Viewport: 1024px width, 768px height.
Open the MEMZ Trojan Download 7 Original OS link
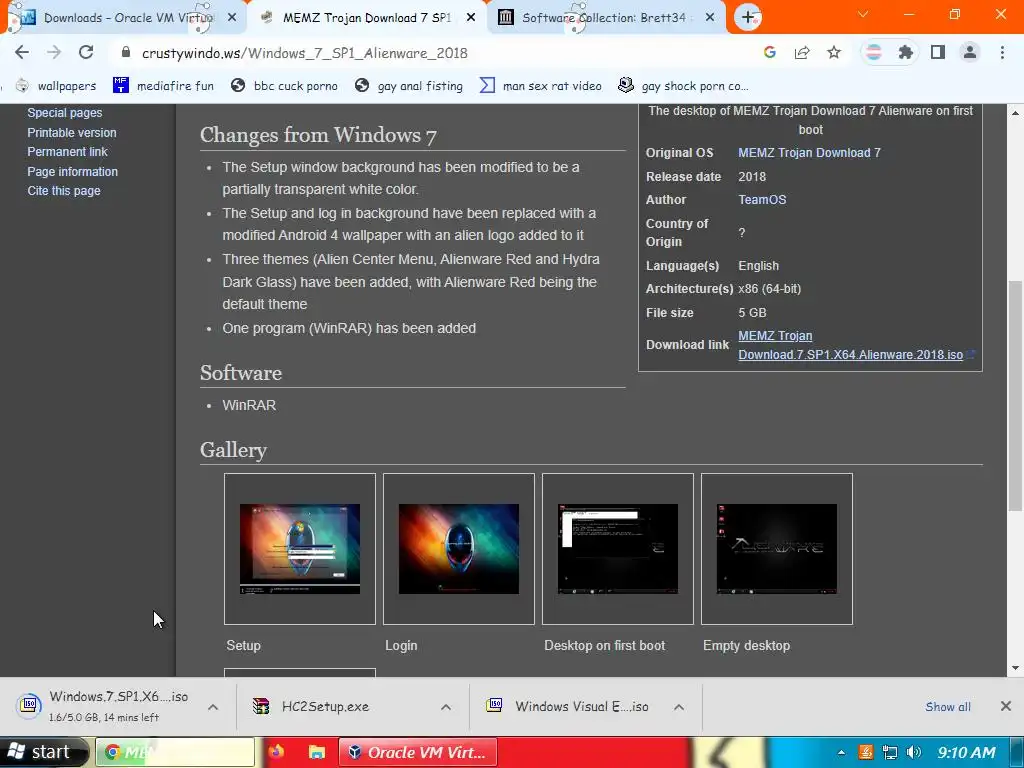point(809,153)
